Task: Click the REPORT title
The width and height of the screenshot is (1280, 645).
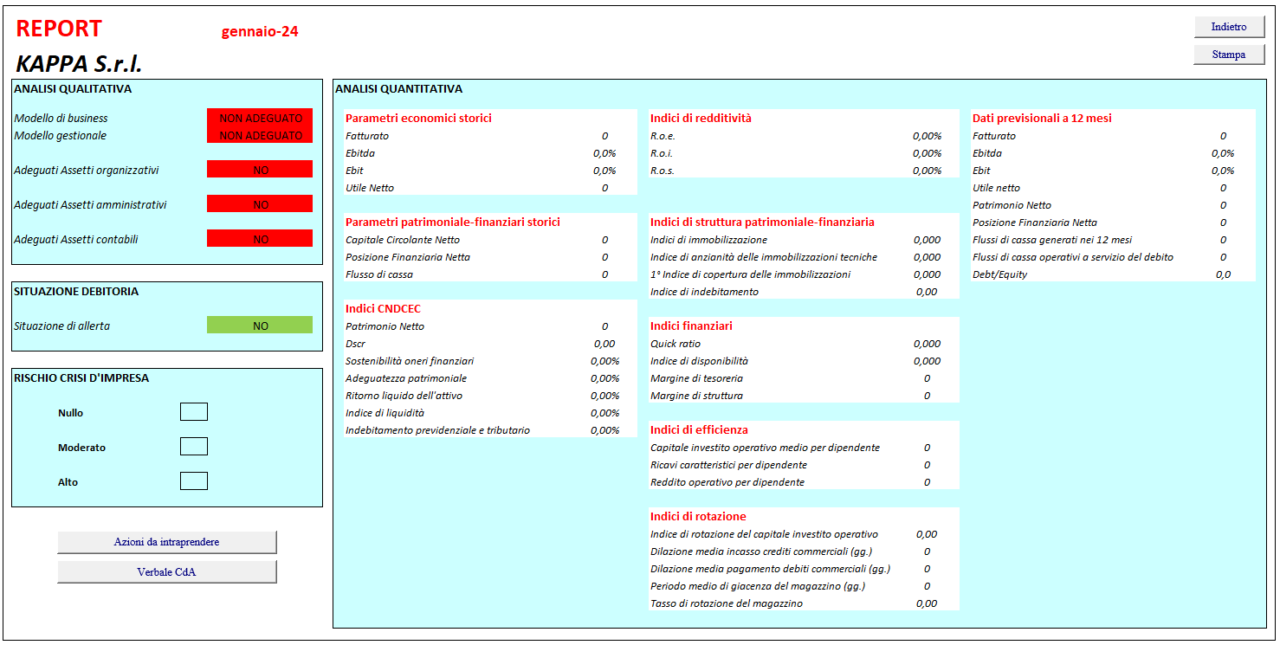Action: click(59, 29)
